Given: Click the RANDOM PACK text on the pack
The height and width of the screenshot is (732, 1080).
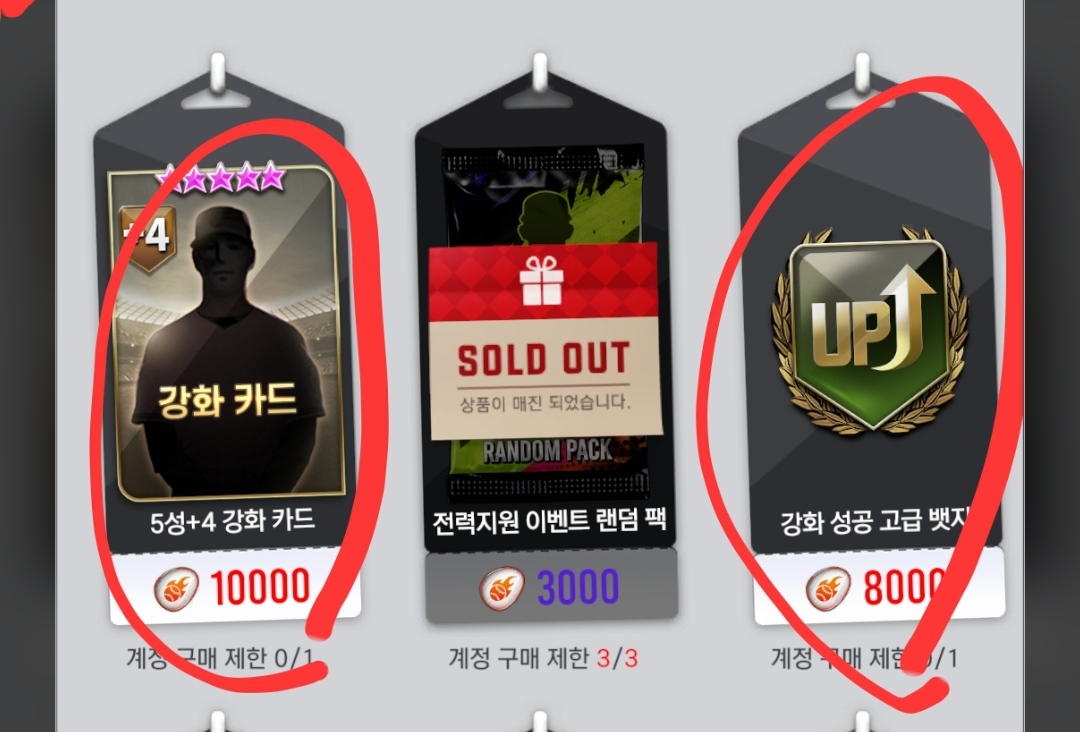Looking at the screenshot, I should coord(547,451).
